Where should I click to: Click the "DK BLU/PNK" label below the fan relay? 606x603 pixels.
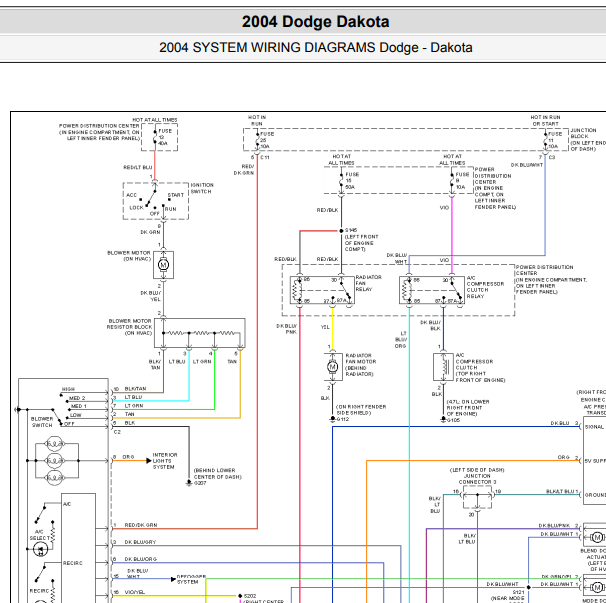pos(286,329)
